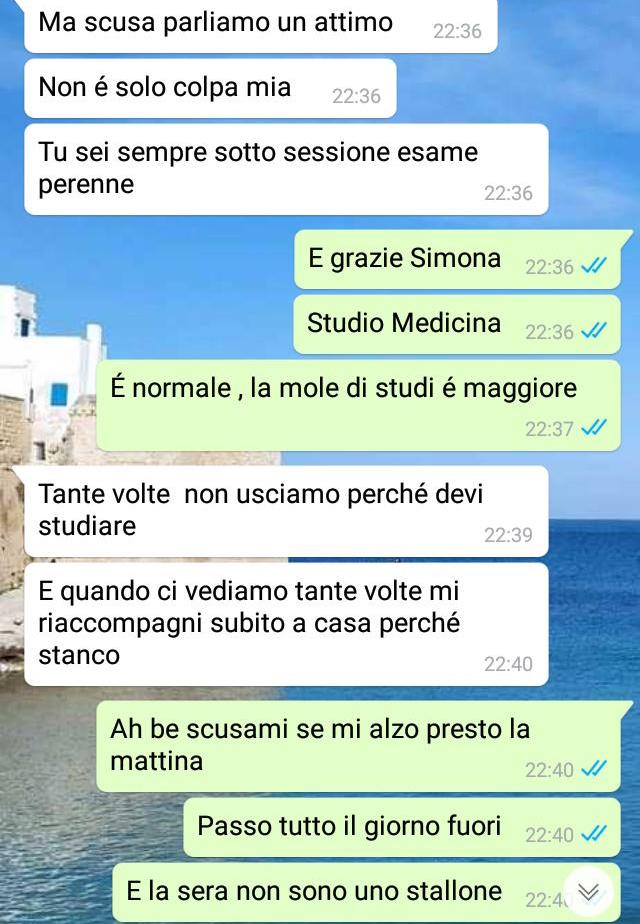The height and width of the screenshot is (924, 640).
Task: Tap 'É normale, la mole di studi' message
Action: (x=358, y=405)
